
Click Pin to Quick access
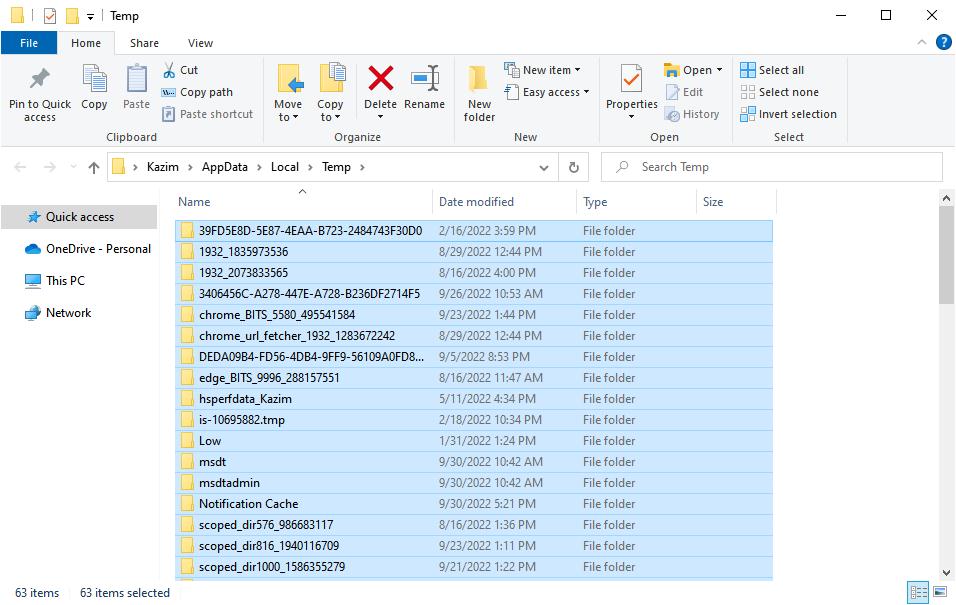click(x=39, y=91)
